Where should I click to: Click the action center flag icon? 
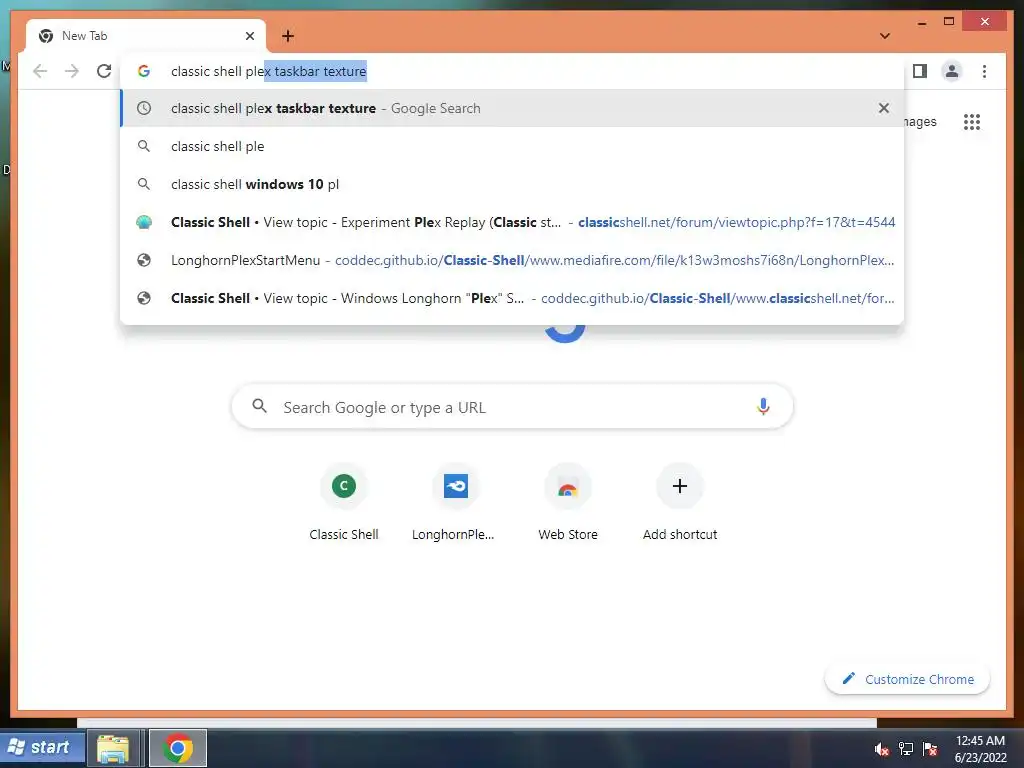coord(930,749)
